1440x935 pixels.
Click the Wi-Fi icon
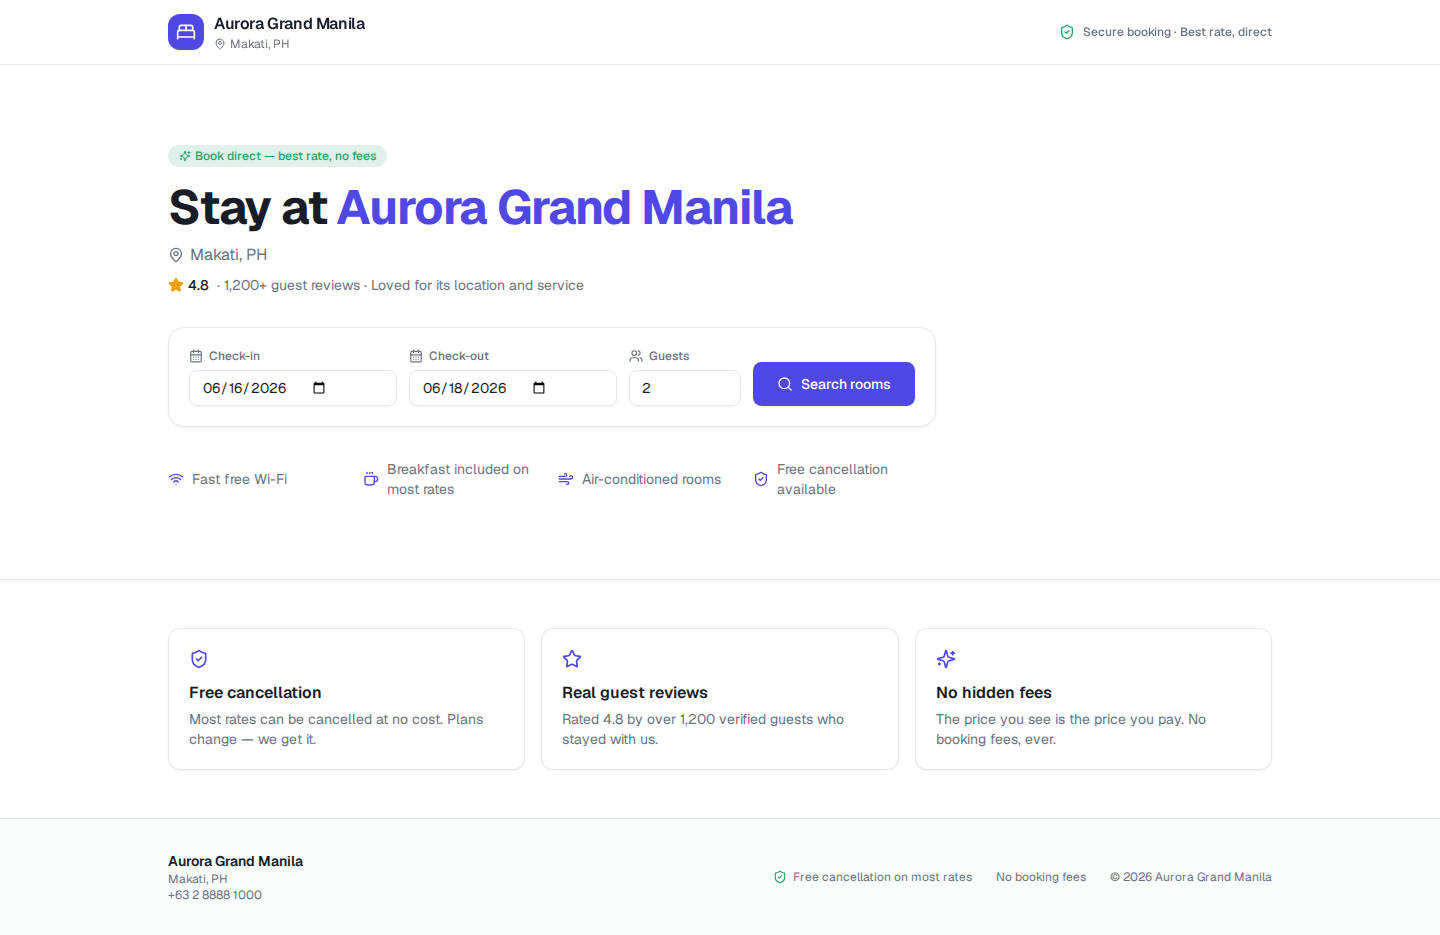[x=176, y=479]
